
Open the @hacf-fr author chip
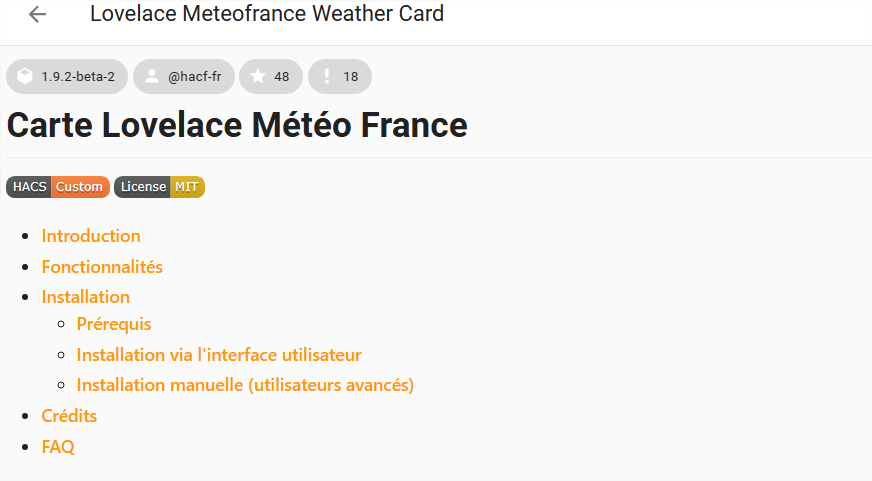[x=184, y=76]
